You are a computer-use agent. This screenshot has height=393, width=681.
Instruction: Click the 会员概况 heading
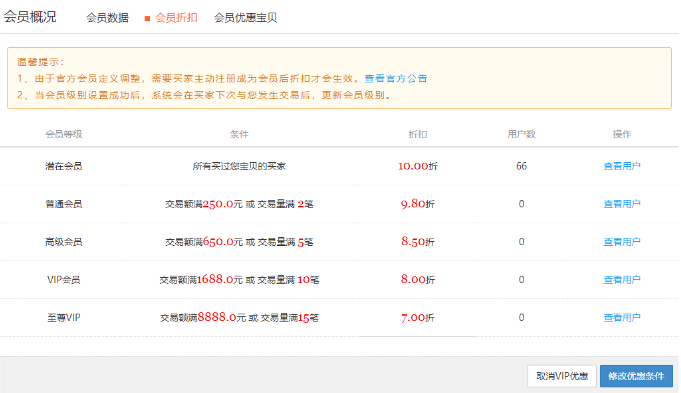coord(30,17)
